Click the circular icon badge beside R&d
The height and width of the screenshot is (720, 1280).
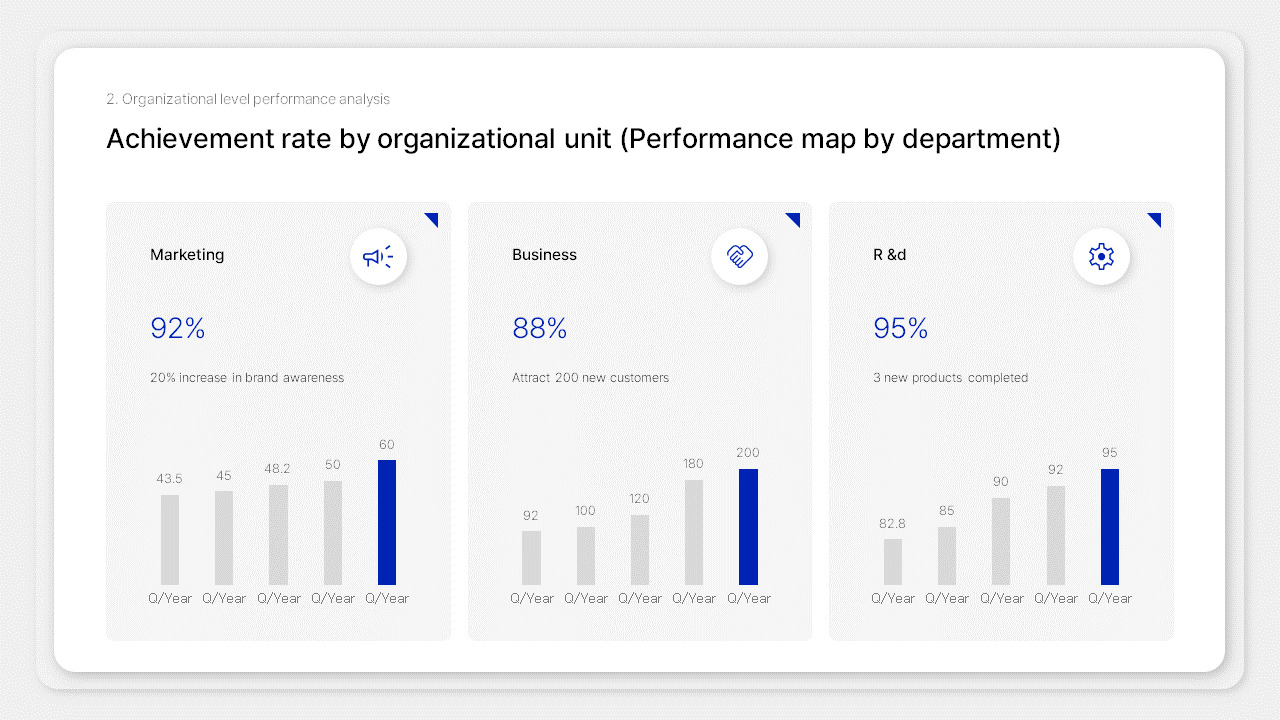(1101, 256)
